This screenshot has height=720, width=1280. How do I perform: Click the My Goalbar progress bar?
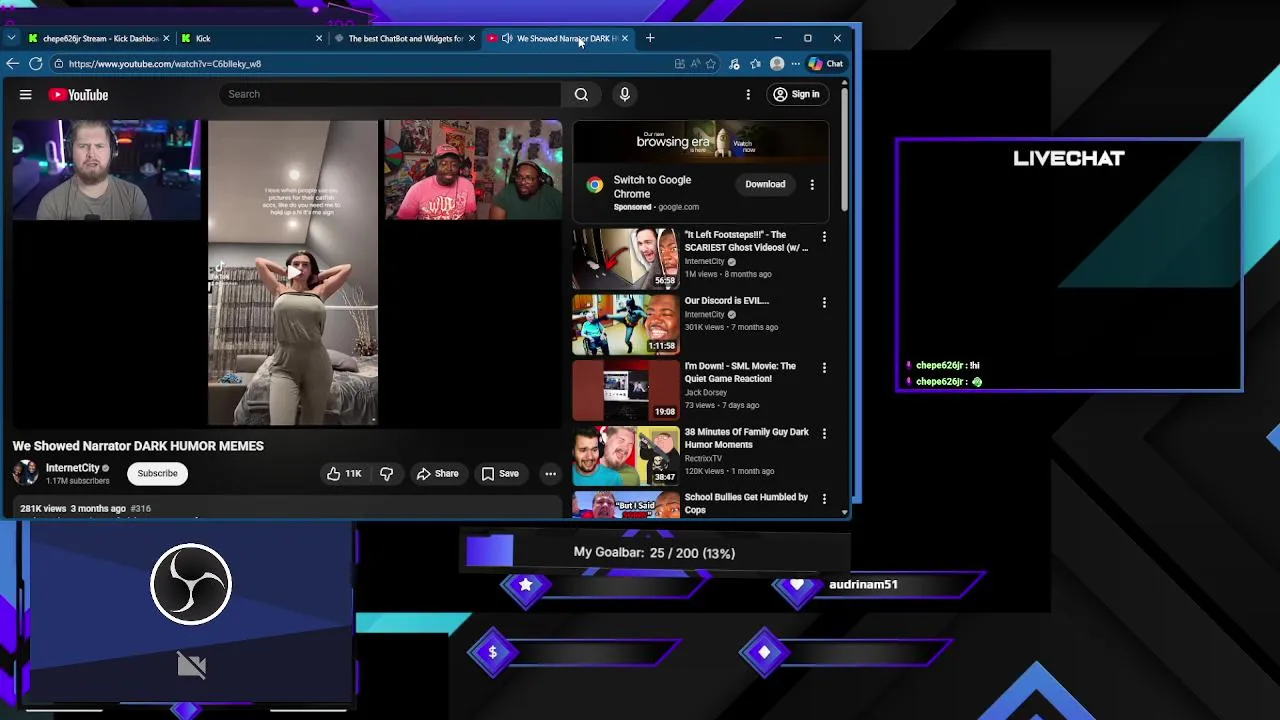(655, 552)
